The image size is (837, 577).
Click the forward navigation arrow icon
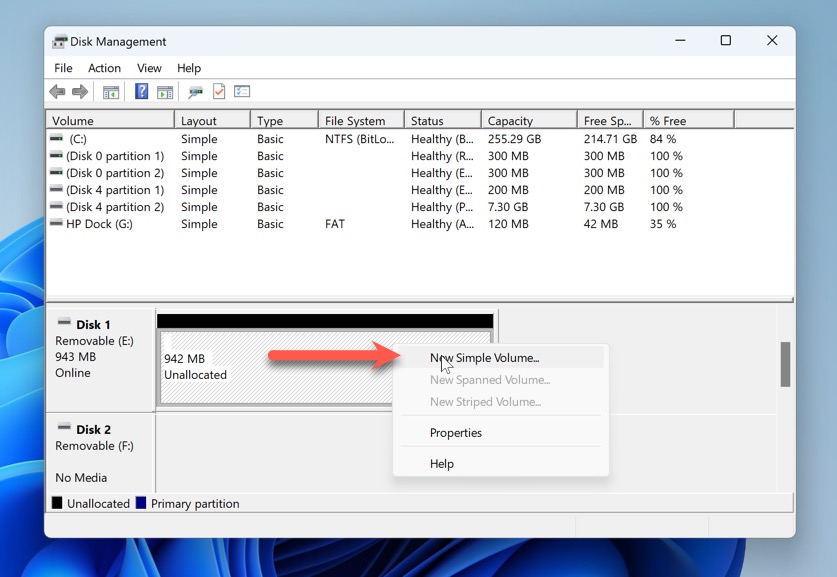(79, 91)
